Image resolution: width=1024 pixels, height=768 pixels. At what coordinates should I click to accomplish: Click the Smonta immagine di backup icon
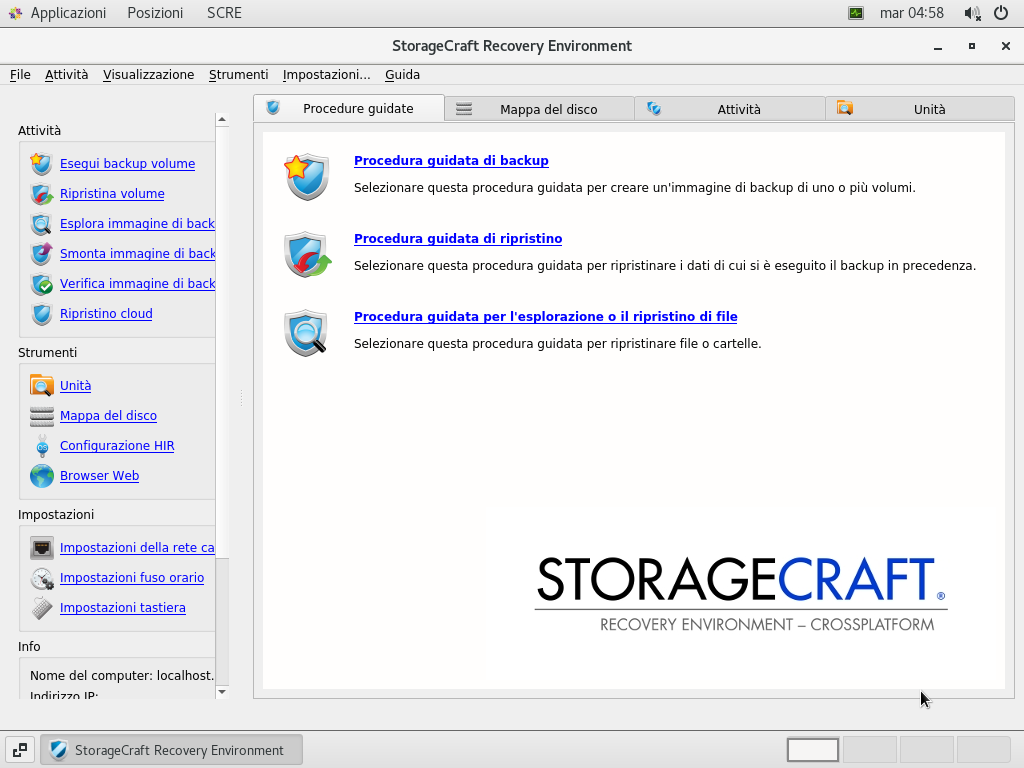coord(41,253)
